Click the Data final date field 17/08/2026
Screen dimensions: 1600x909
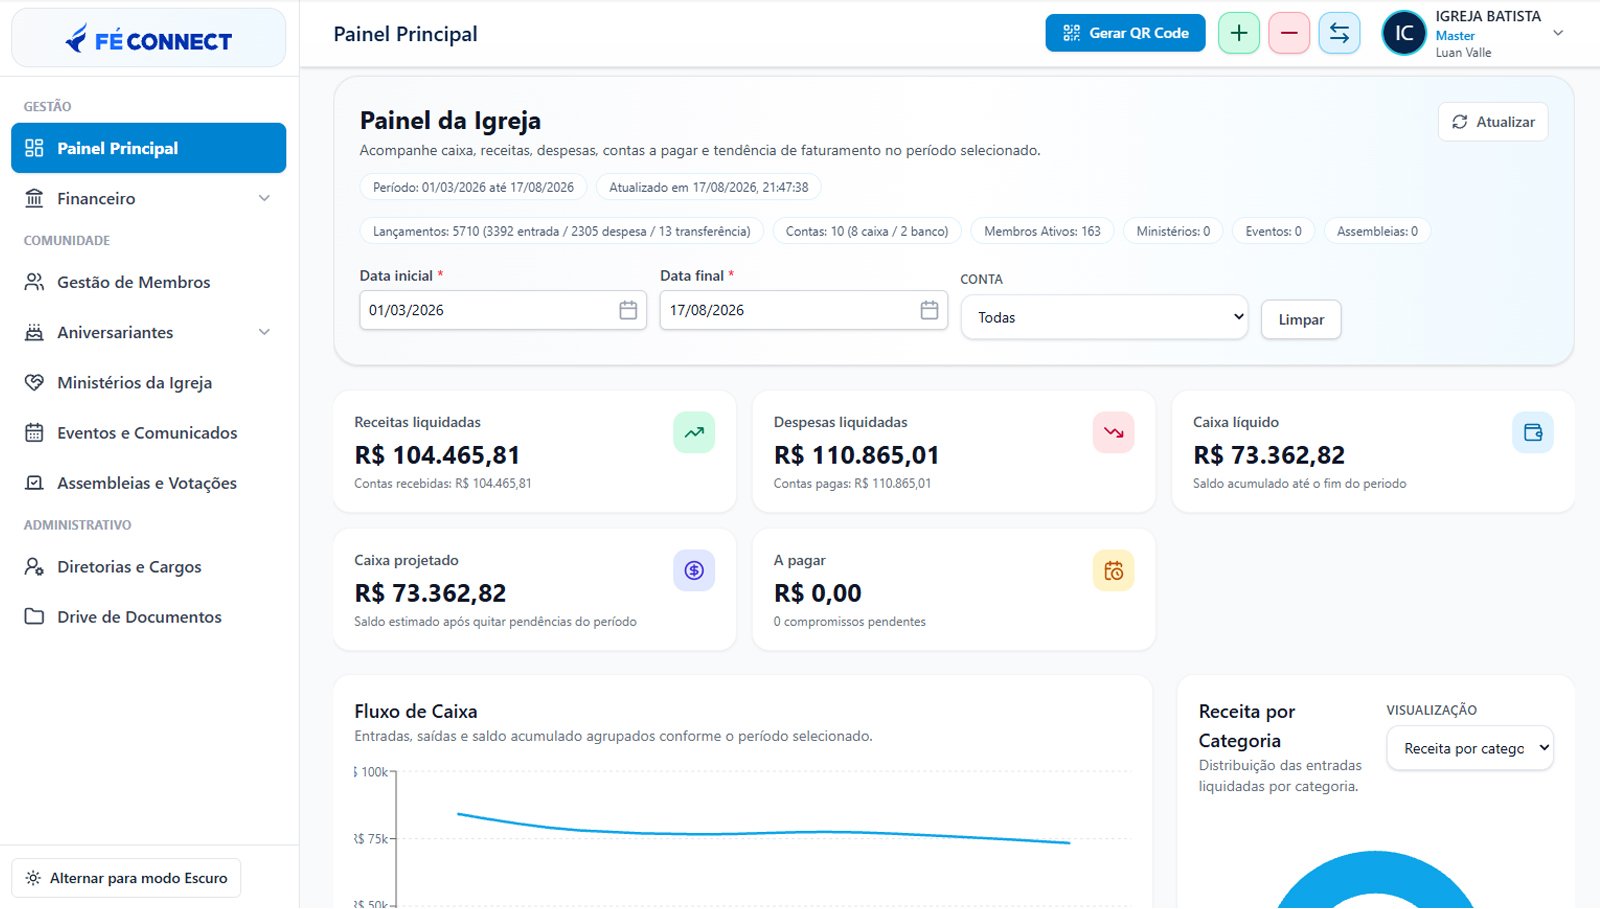coord(803,310)
